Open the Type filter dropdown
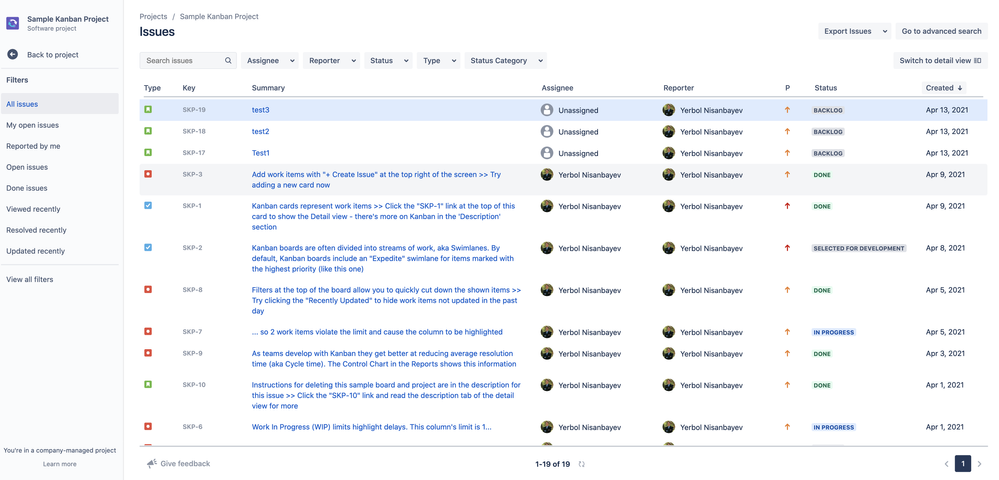 (x=438, y=61)
